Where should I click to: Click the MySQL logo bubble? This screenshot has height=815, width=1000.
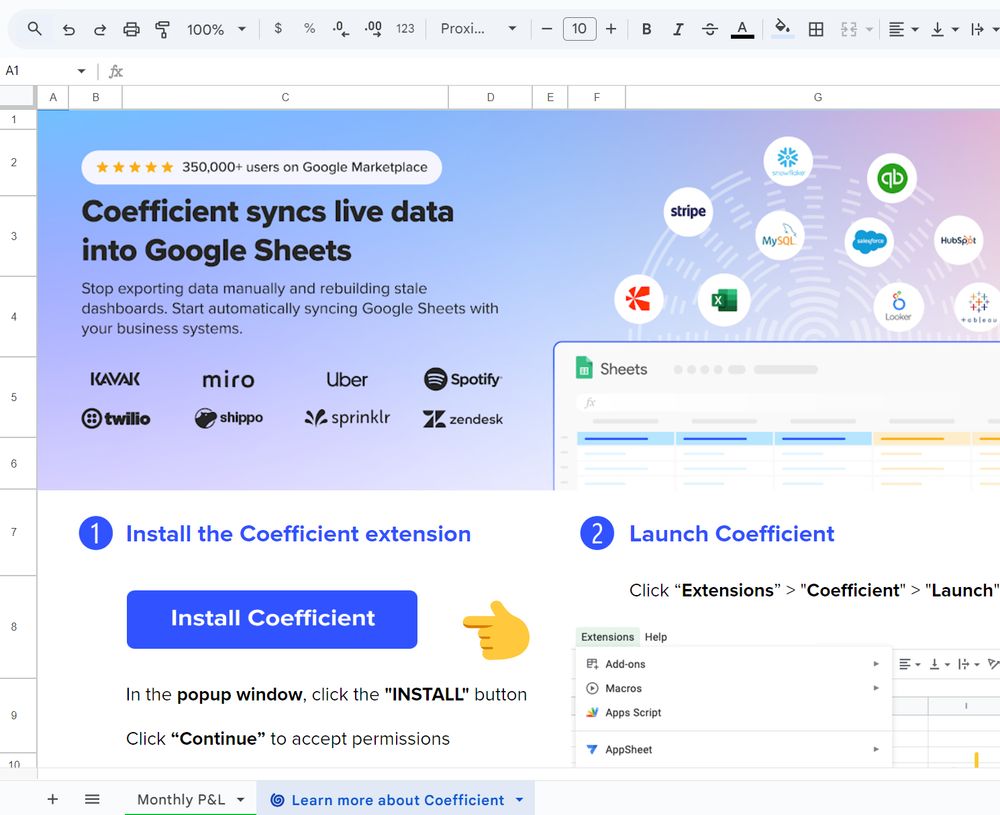[x=779, y=236]
